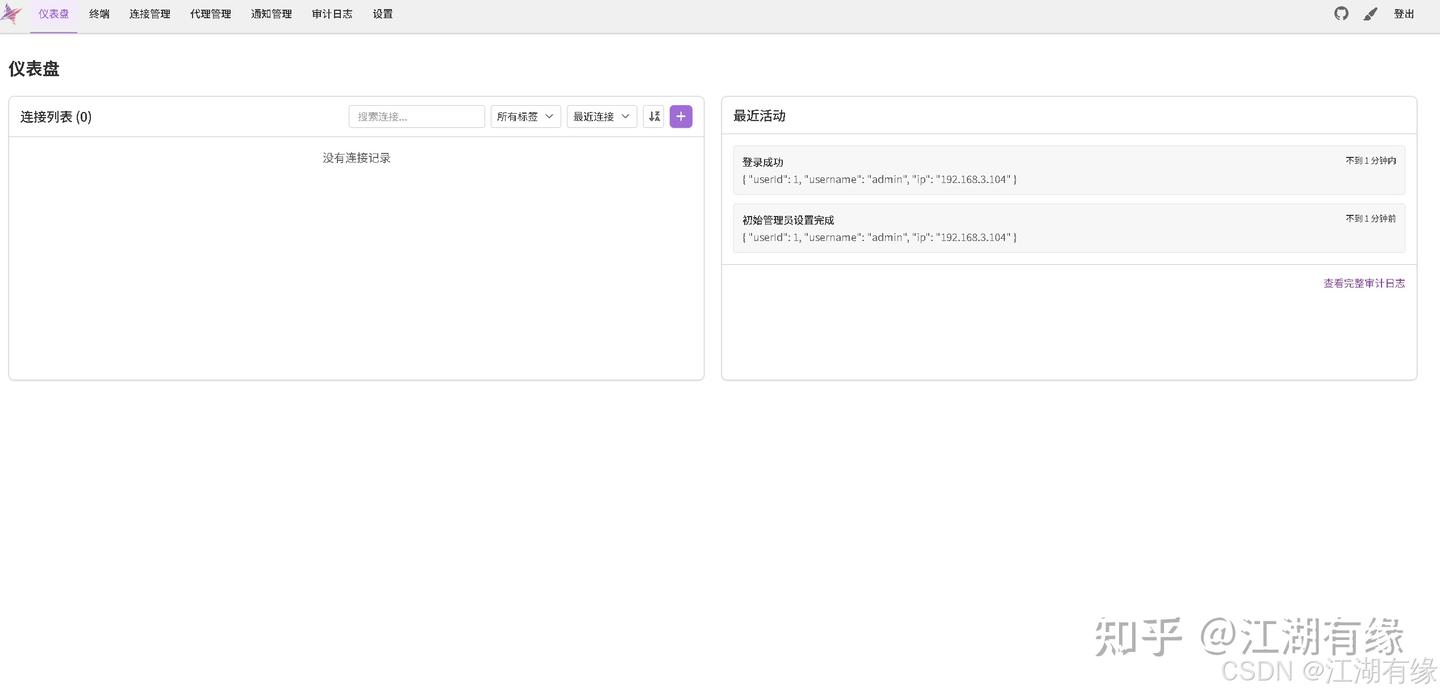1440x694 pixels.
Task: Click the 查看完整审计日志 link
Action: [1363, 283]
